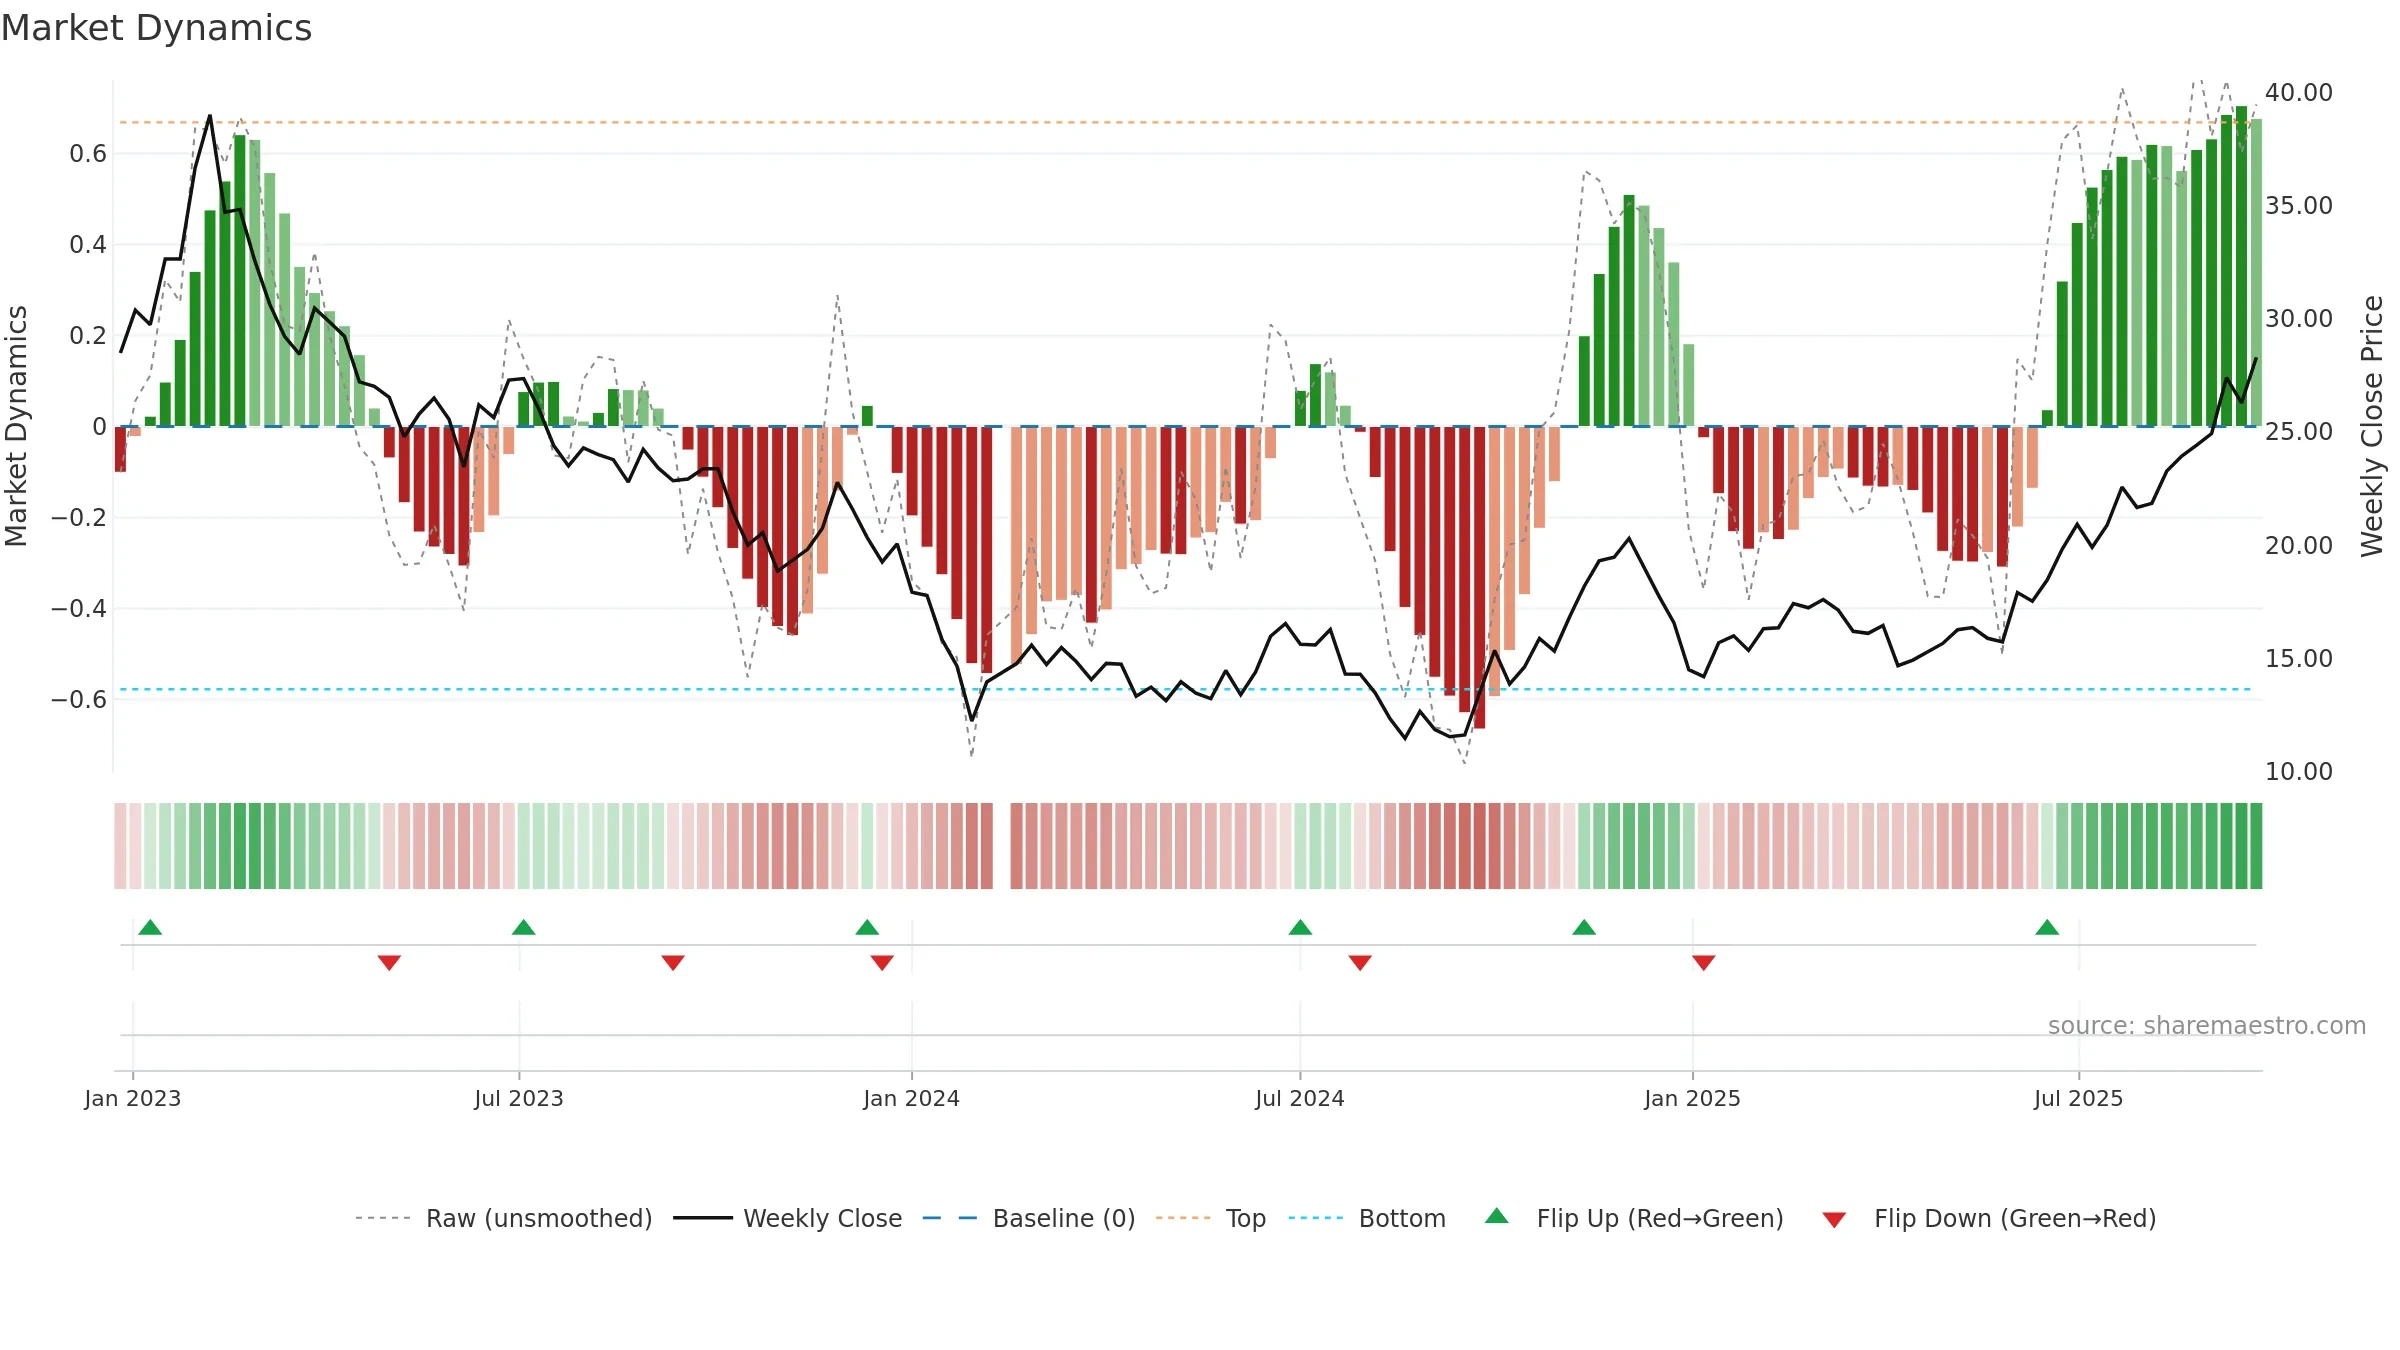
Task: Click the Market Dynamics chart title
Action: [156, 28]
